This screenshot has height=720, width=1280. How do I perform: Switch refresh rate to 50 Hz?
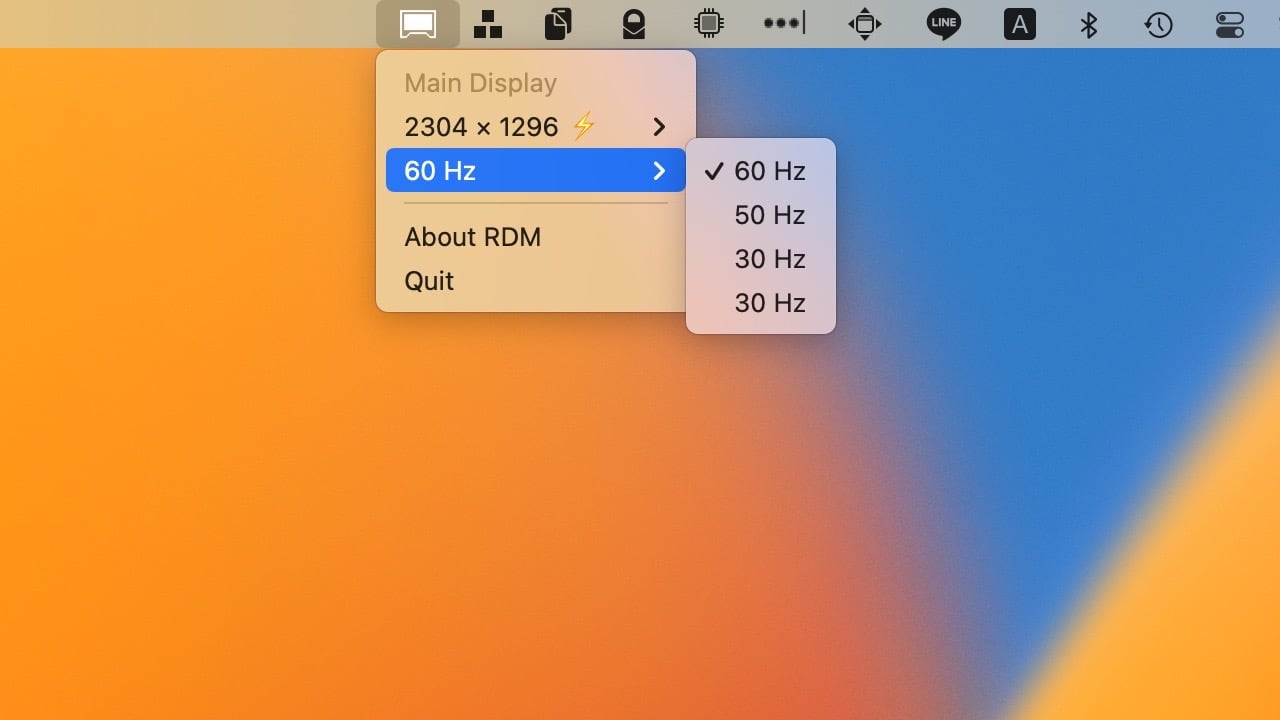(x=761, y=215)
